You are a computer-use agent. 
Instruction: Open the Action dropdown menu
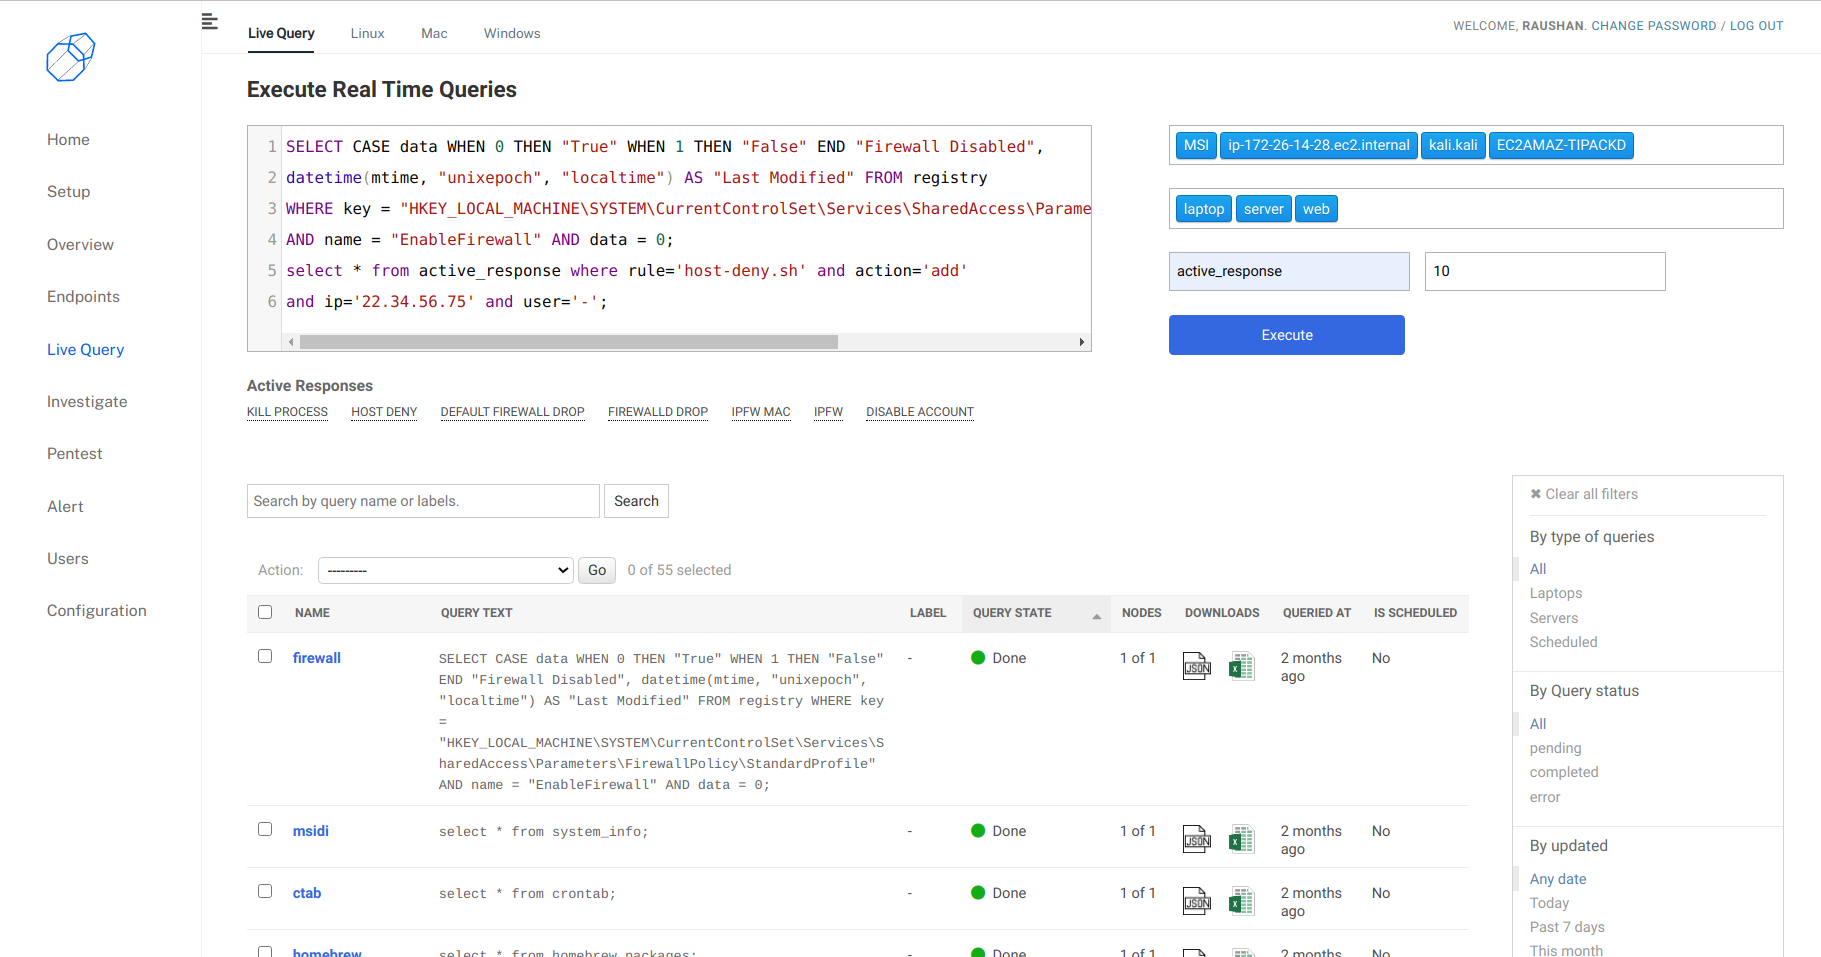pyautogui.click(x=445, y=570)
